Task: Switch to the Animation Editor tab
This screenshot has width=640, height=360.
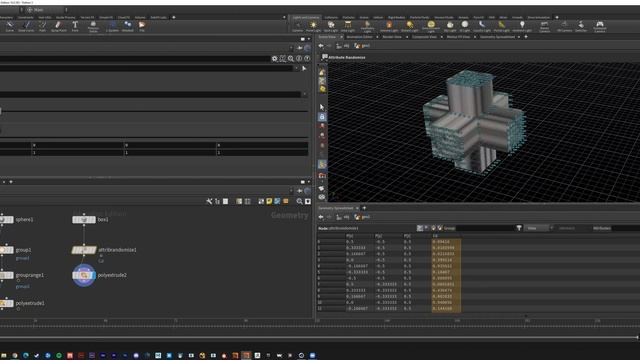Action: (359, 37)
